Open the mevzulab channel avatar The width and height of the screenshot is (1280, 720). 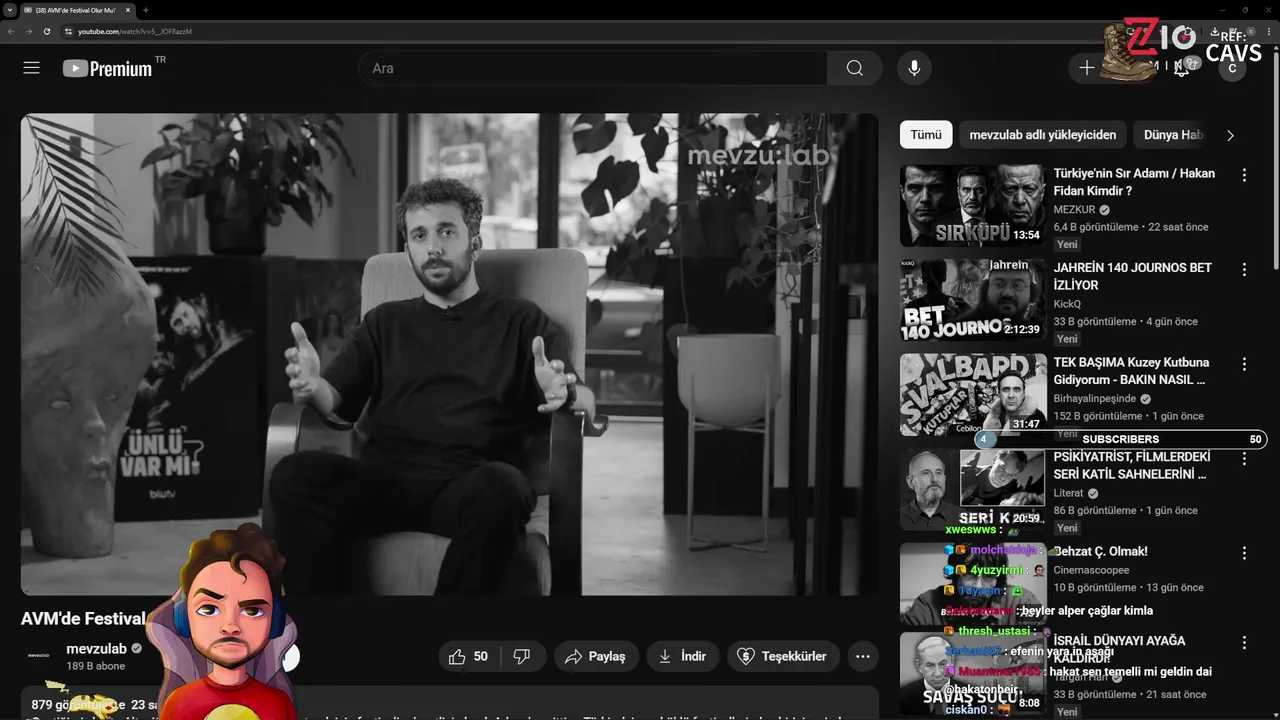(38, 656)
